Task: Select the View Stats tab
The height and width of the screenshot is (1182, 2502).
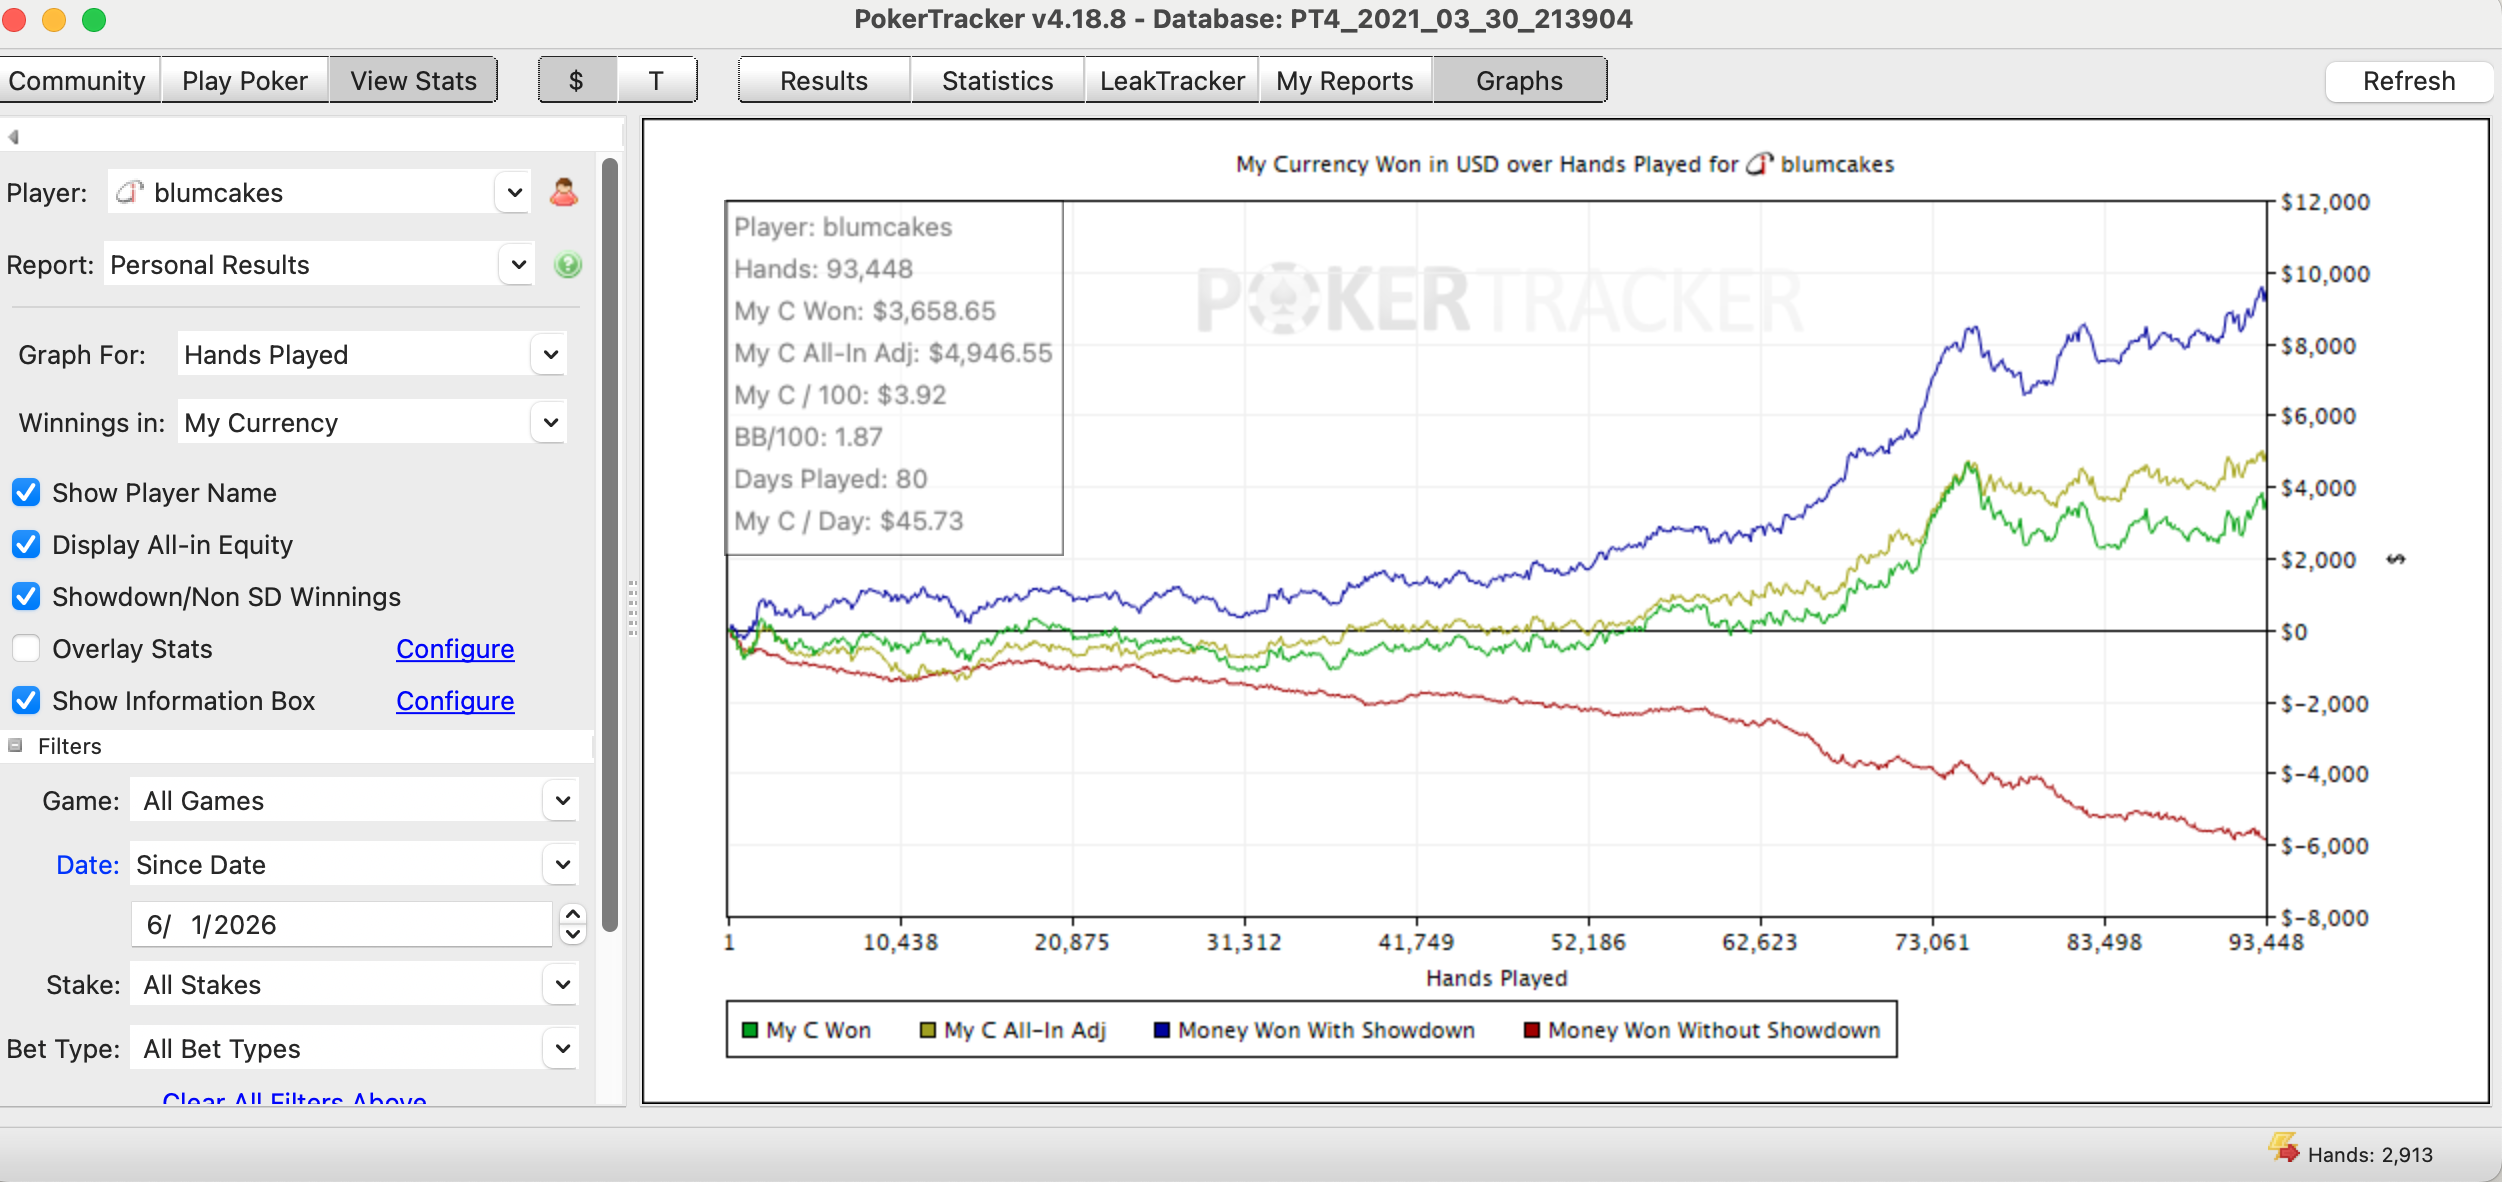Action: tap(413, 81)
